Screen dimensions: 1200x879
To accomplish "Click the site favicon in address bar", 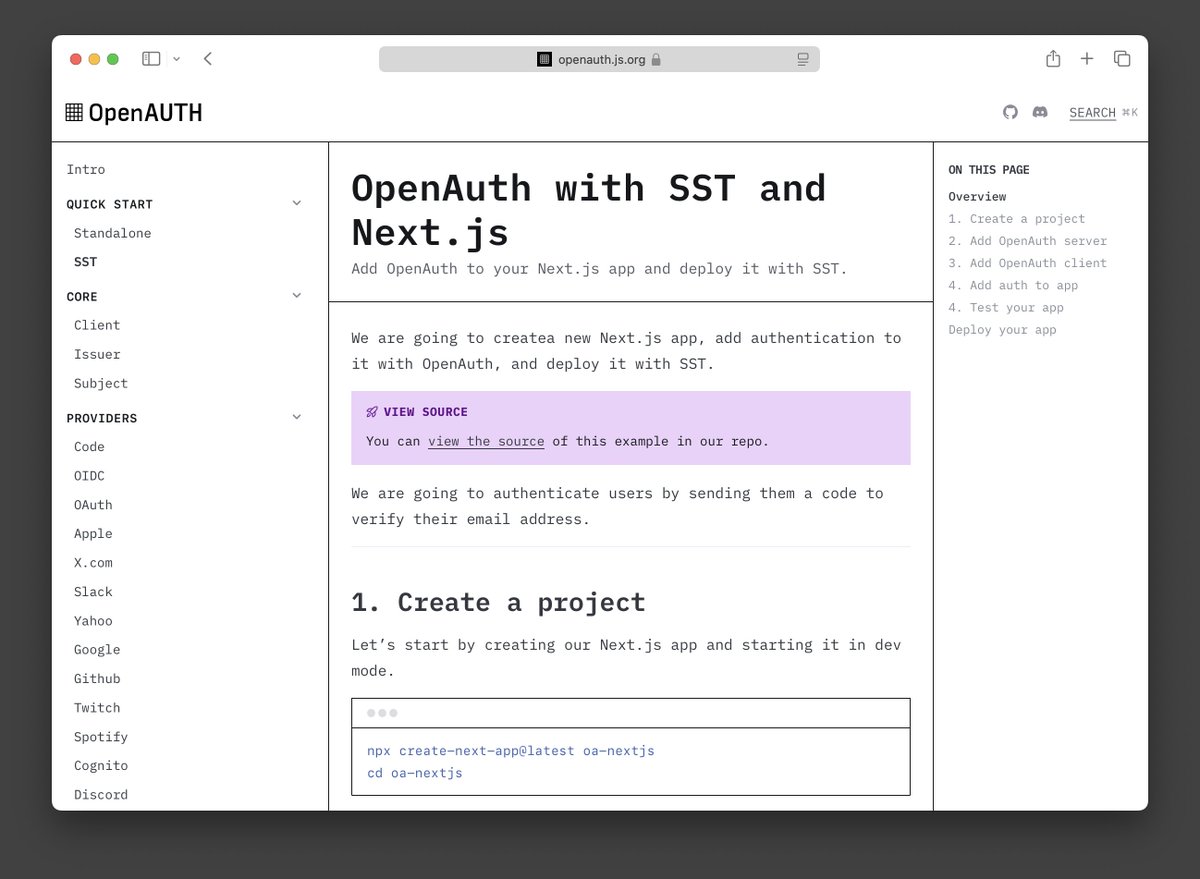I will click(x=544, y=59).
